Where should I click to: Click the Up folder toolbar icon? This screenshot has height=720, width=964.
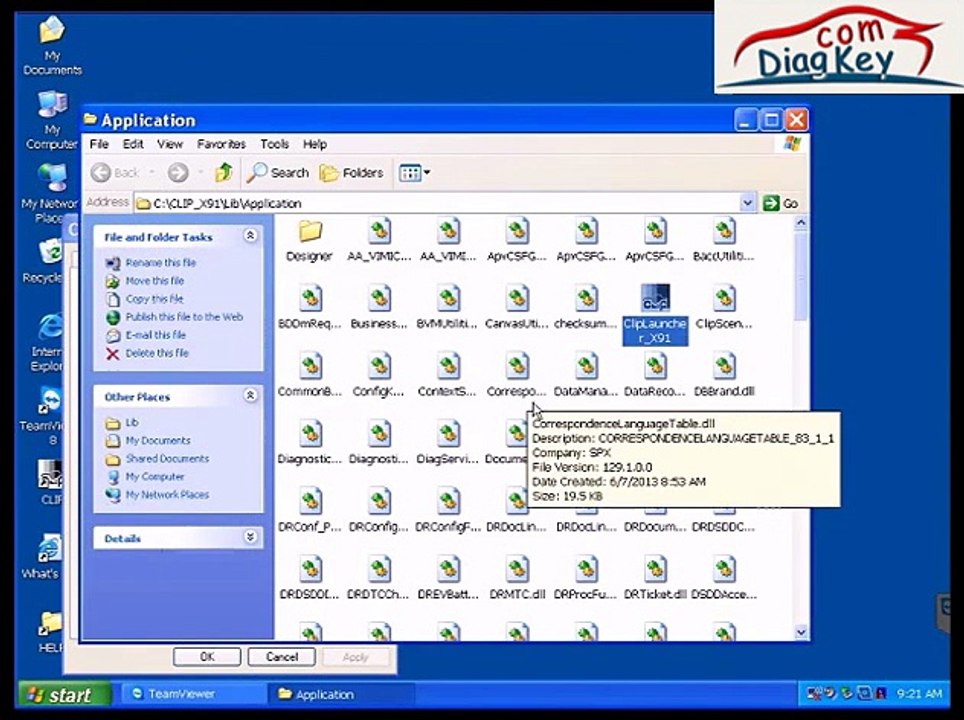point(224,173)
